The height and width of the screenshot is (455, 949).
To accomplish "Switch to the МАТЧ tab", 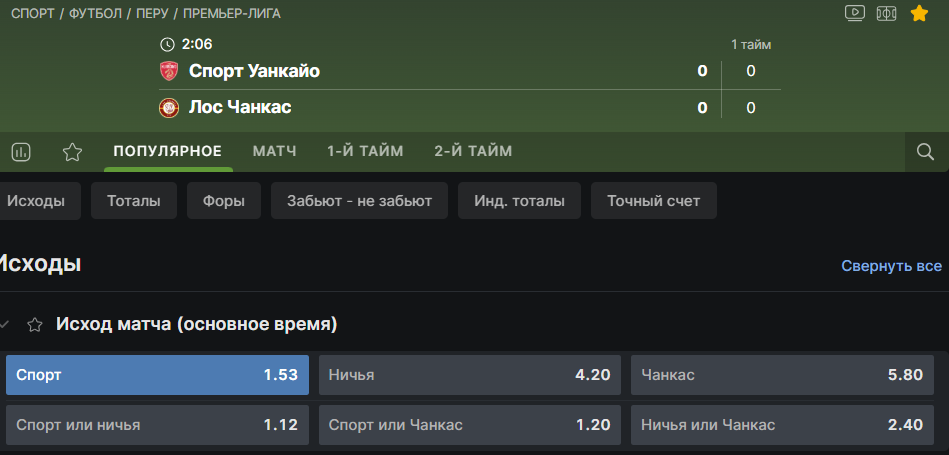I will (x=275, y=151).
